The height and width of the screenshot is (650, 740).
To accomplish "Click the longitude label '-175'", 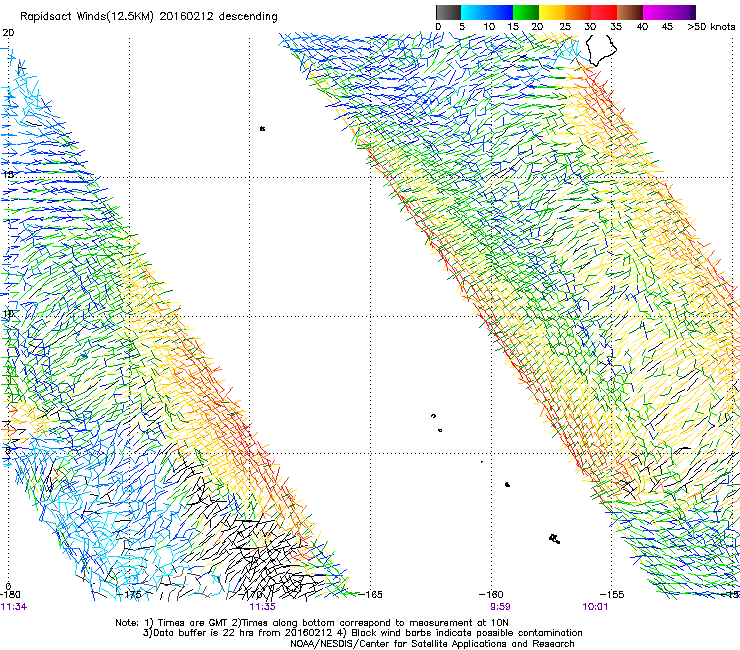I will [129, 595].
